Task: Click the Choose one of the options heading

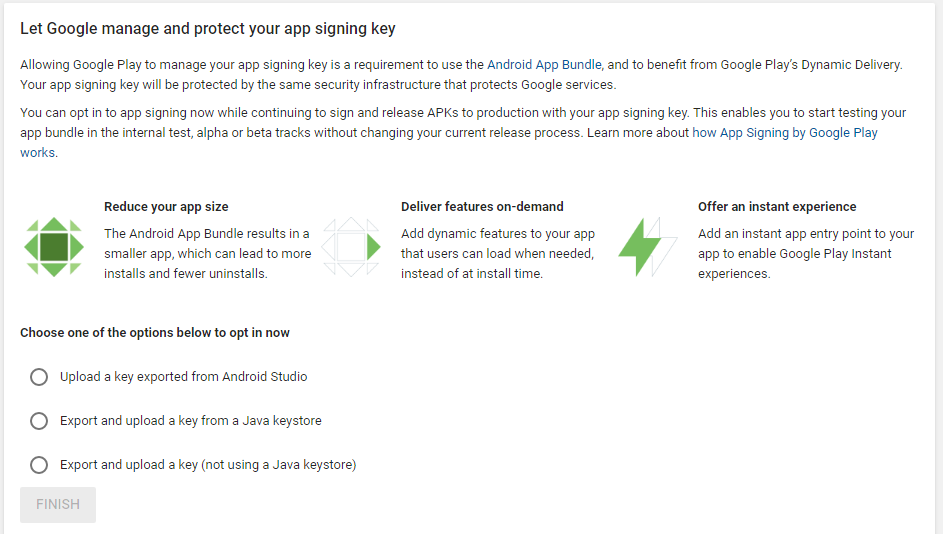Action: (155, 333)
